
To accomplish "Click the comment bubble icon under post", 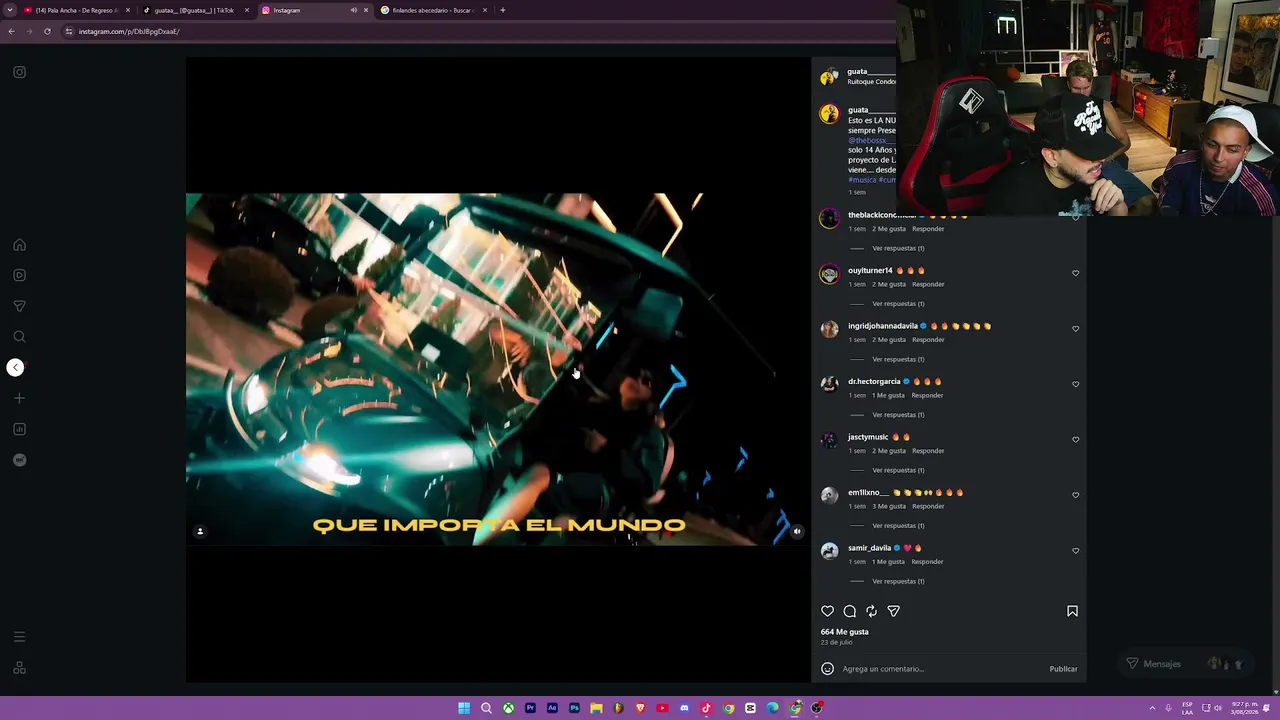I will click(849, 611).
